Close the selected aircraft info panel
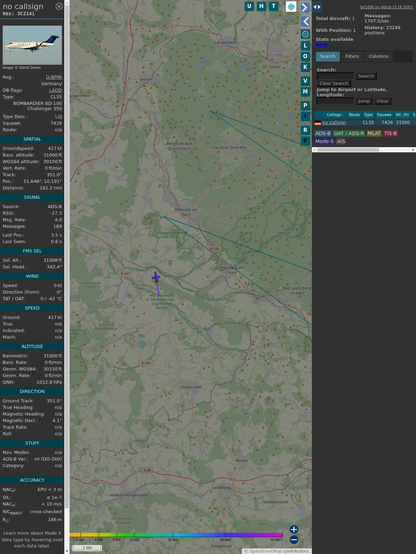The height and width of the screenshot is (554, 416). (x=59, y=6)
